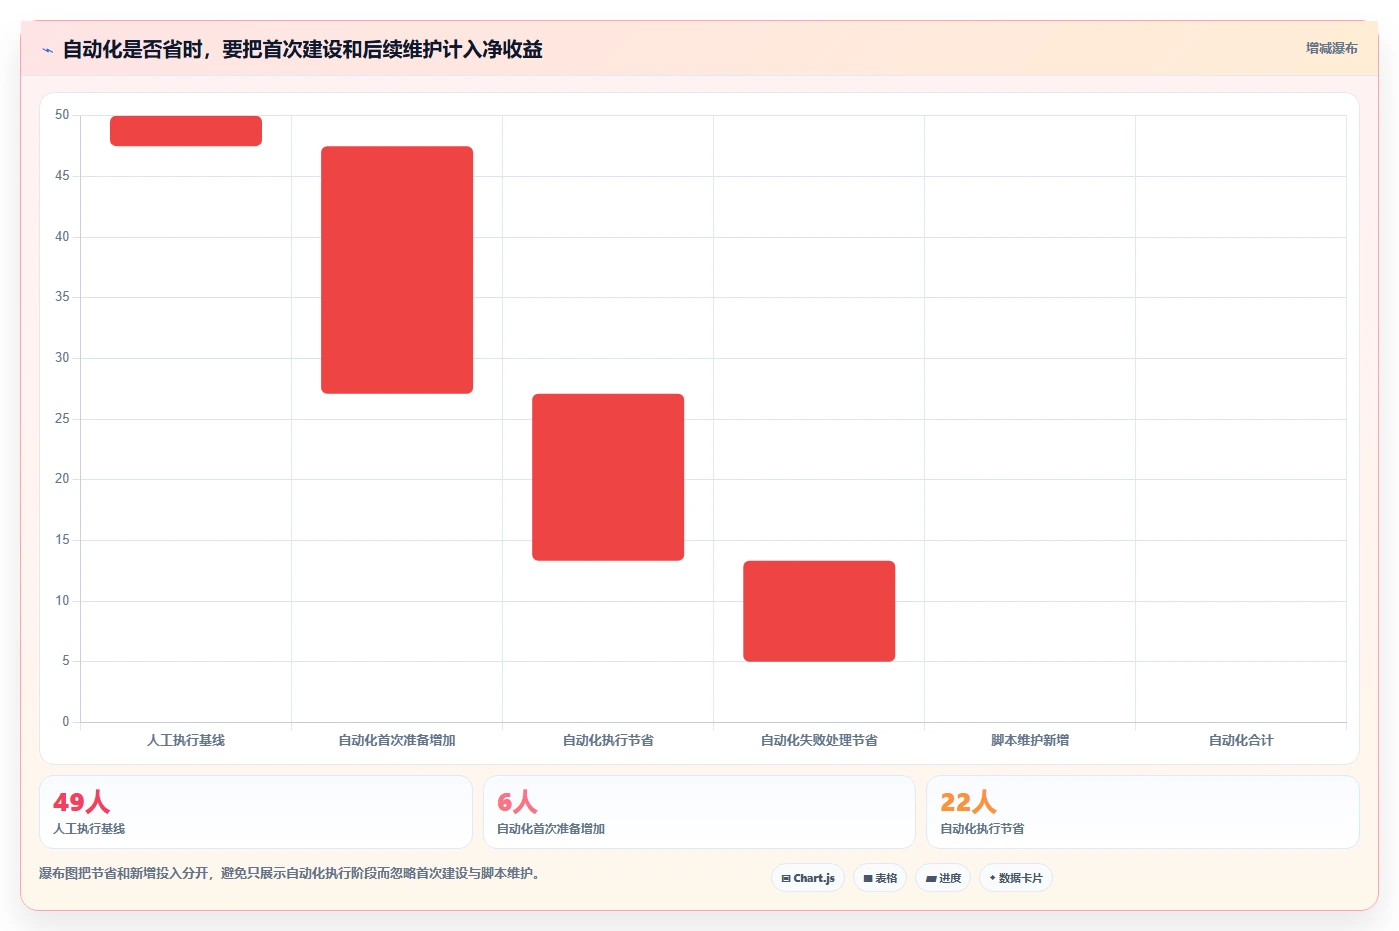The height and width of the screenshot is (931, 1399).
Task: Click the 脚本维护新增 axis label
Action: (x=1030, y=740)
